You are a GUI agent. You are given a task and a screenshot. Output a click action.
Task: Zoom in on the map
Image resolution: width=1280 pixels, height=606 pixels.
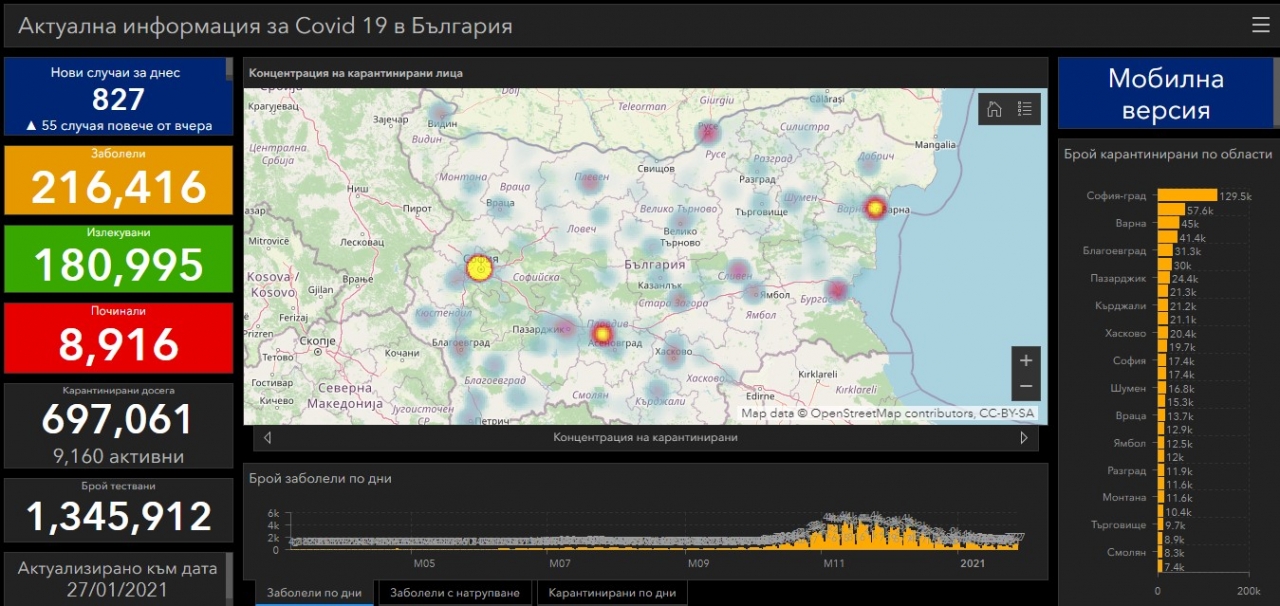[x=1025, y=360]
